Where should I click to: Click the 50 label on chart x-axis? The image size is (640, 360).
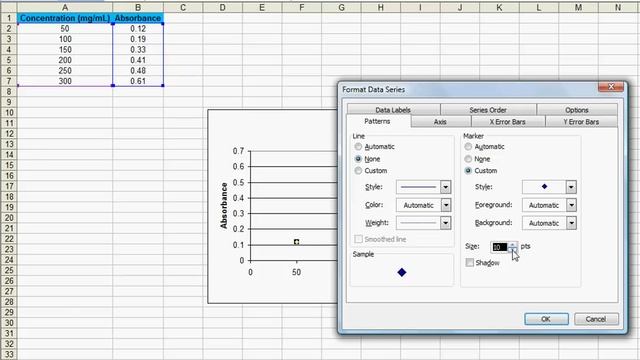pyautogui.click(x=296, y=272)
